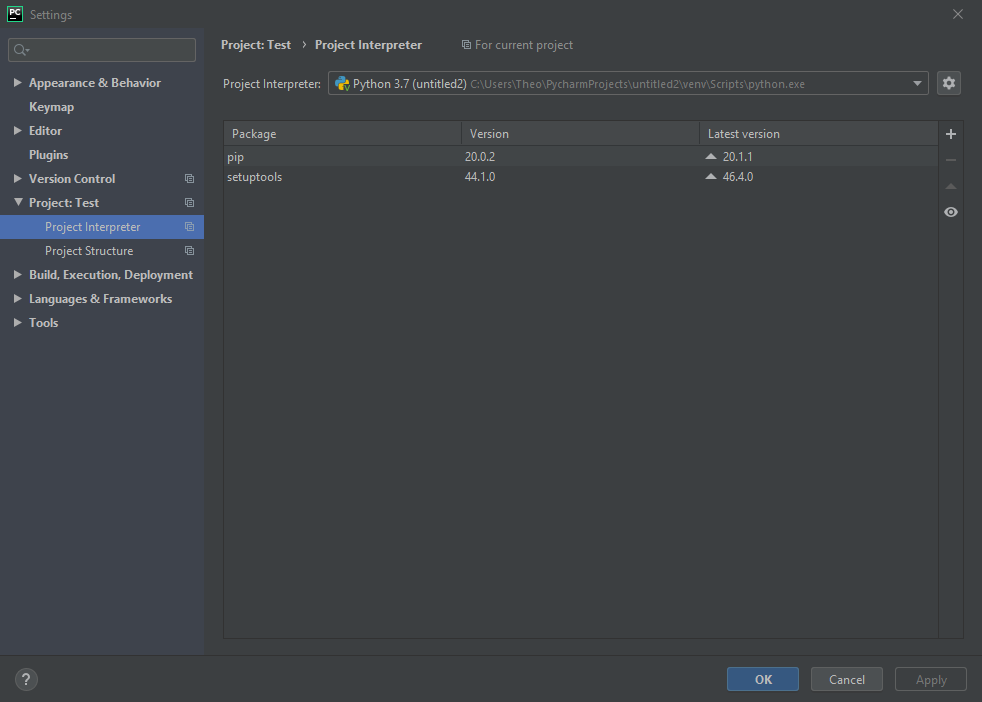Click Project: Test breadcrumb
This screenshot has width=982, height=702.
click(x=256, y=45)
